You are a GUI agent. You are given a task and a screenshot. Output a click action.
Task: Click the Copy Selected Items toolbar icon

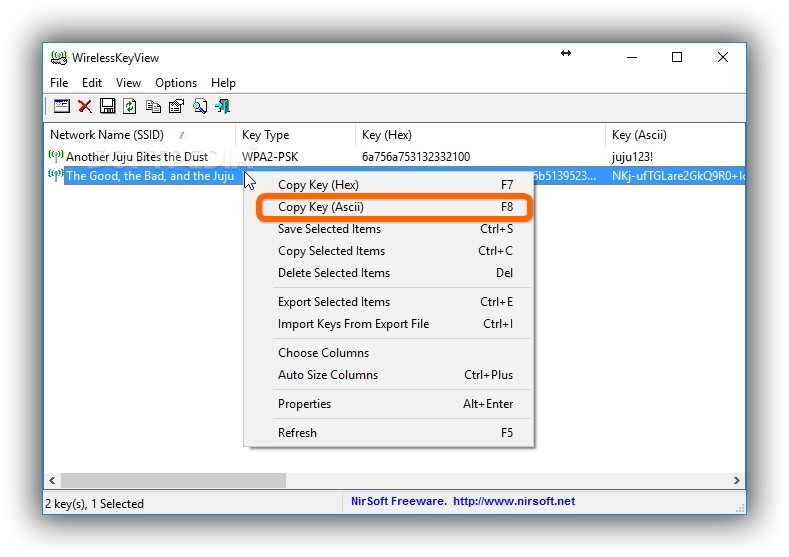point(153,106)
